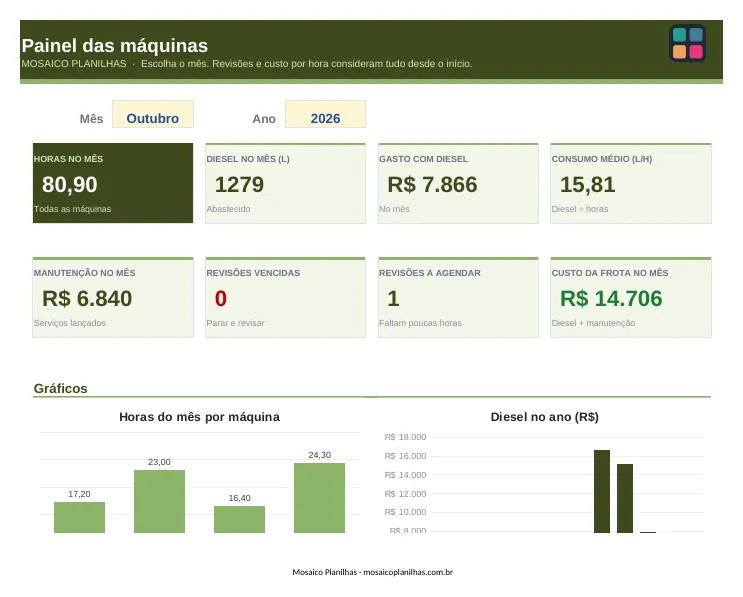Click the 'Diesel + manutenção' caption

(593, 323)
